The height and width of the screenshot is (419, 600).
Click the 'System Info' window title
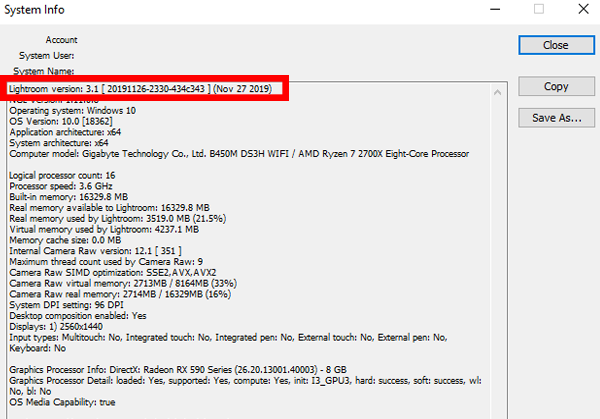pyautogui.click(x=34, y=10)
